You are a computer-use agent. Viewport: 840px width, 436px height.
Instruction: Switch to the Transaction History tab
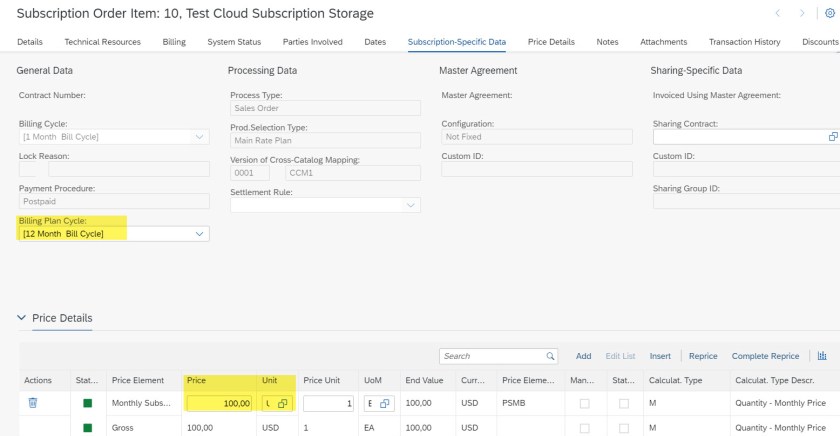point(744,41)
